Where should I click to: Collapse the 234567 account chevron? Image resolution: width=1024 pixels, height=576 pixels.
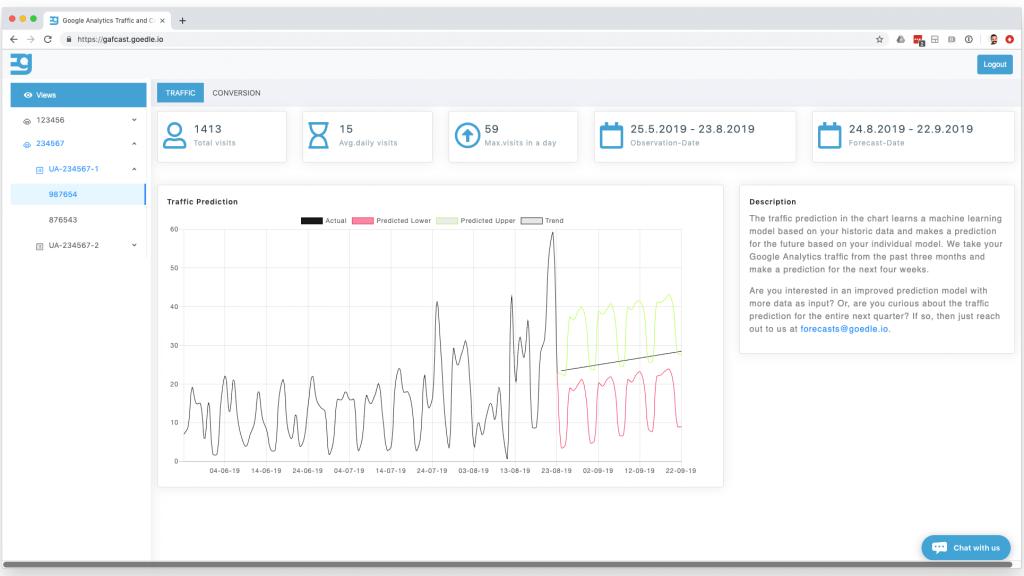click(x=134, y=144)
